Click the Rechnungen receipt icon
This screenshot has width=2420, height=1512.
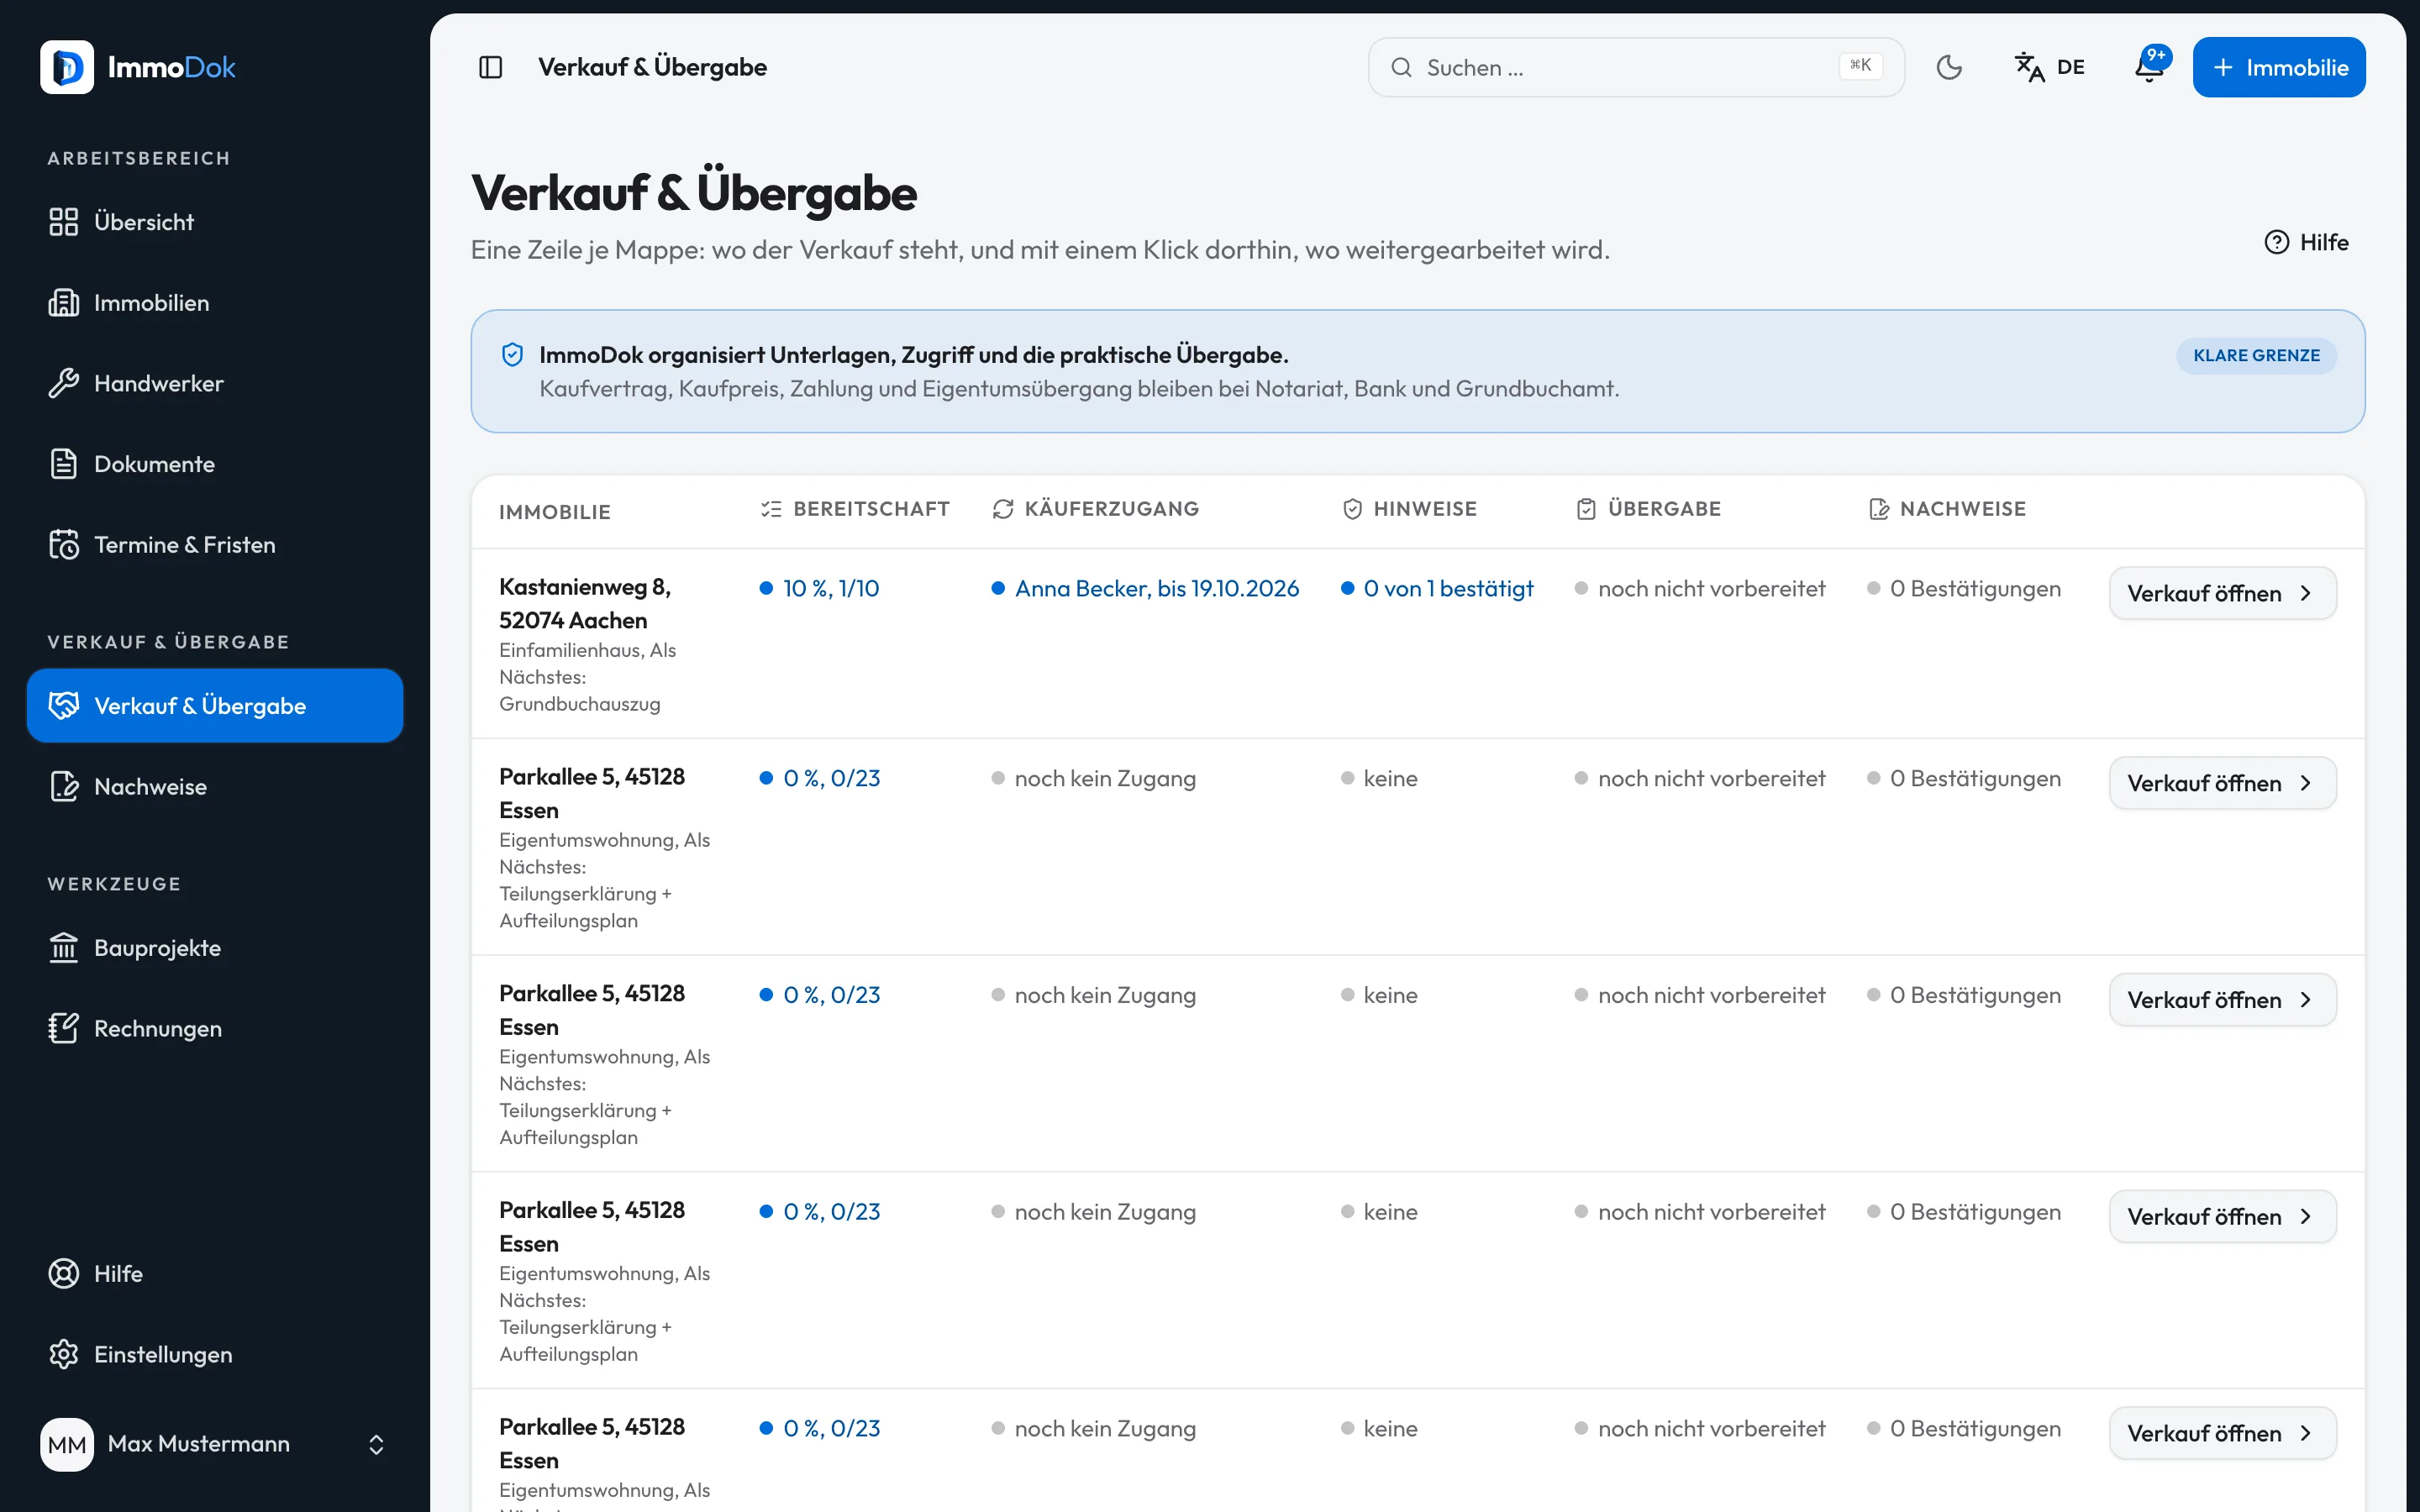pos(63,1029)
